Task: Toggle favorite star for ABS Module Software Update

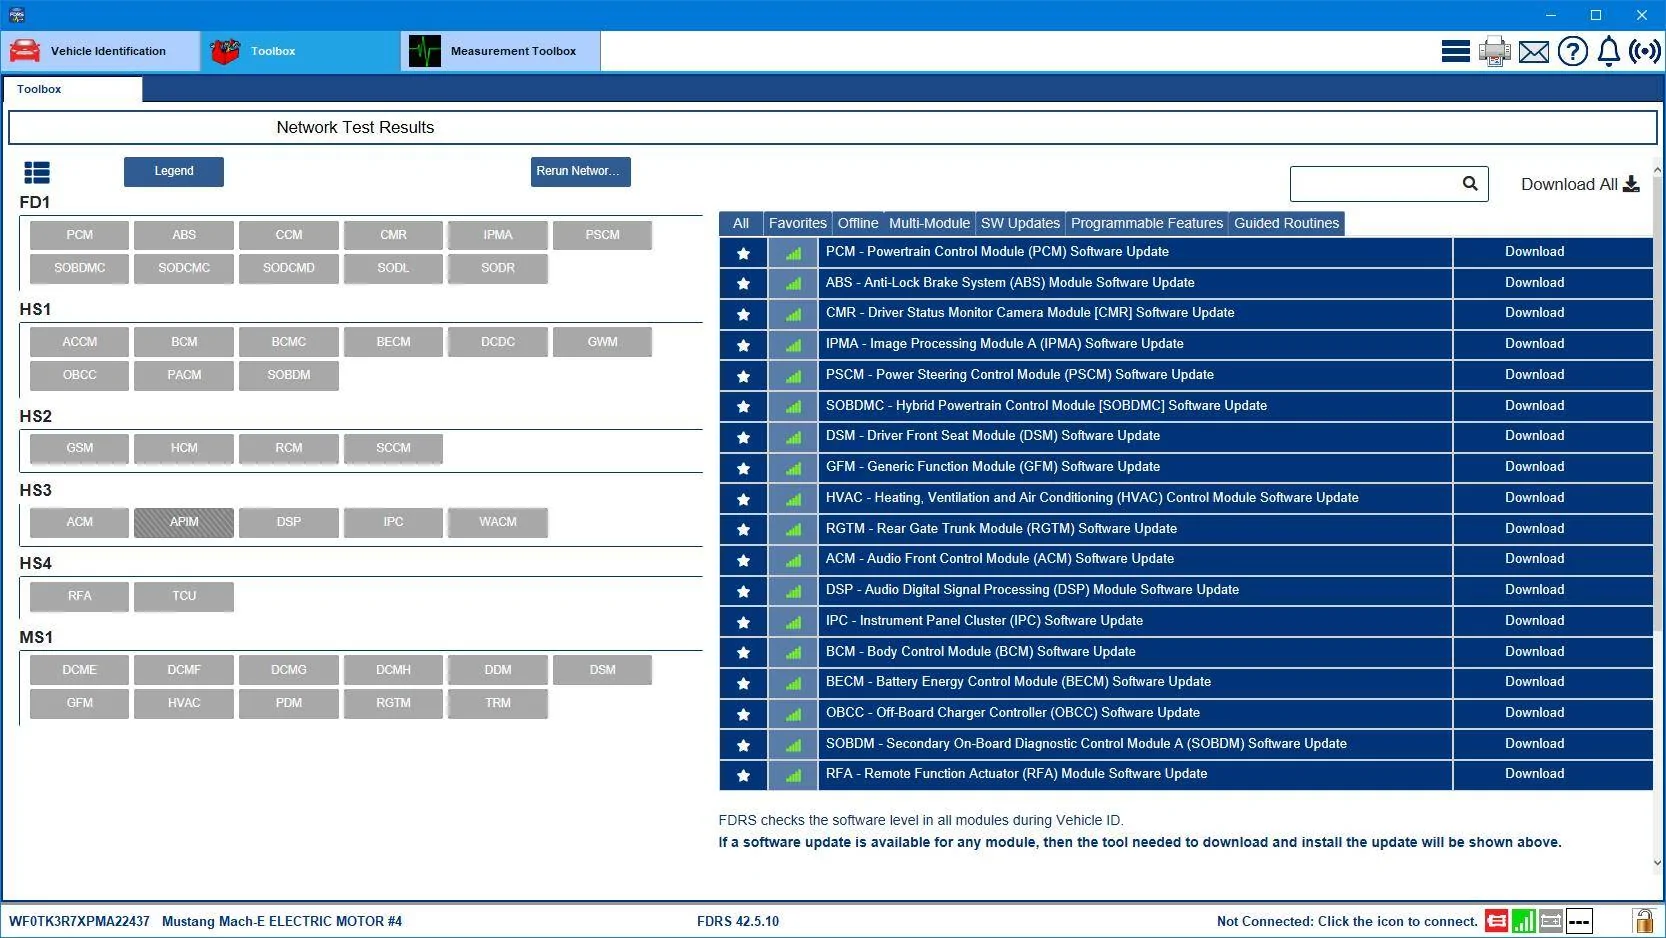Action: coord(743,283)
